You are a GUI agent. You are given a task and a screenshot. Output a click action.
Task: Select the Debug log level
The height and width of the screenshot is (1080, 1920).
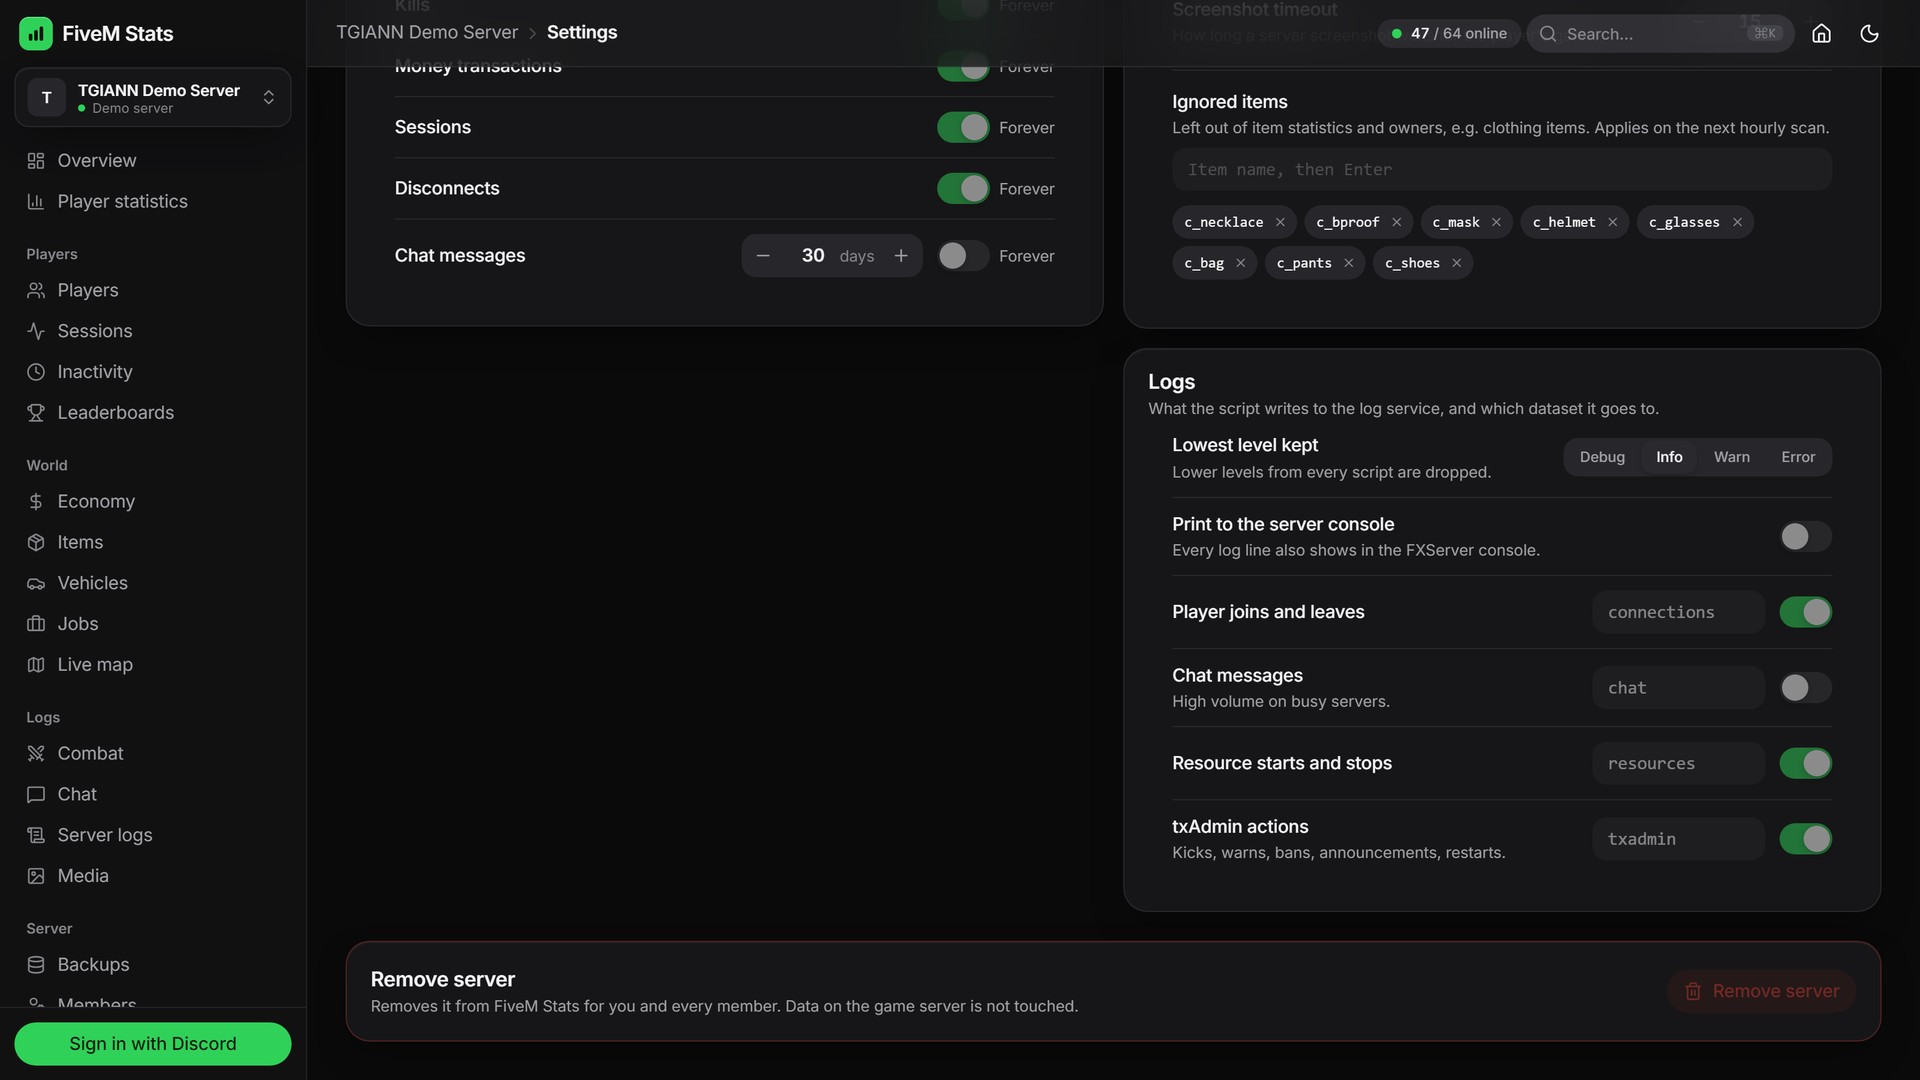point(1602,457)
